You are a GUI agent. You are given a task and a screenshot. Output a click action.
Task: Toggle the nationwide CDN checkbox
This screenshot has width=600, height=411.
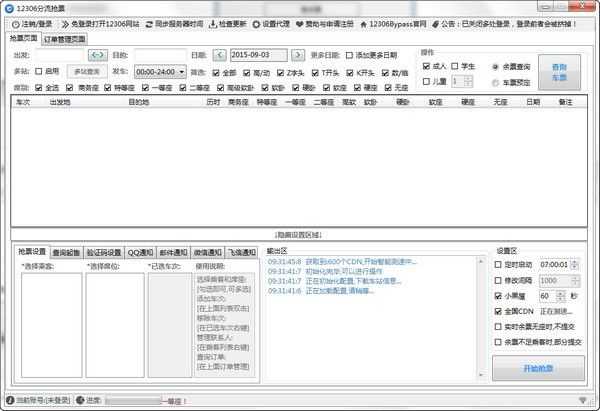498,311
